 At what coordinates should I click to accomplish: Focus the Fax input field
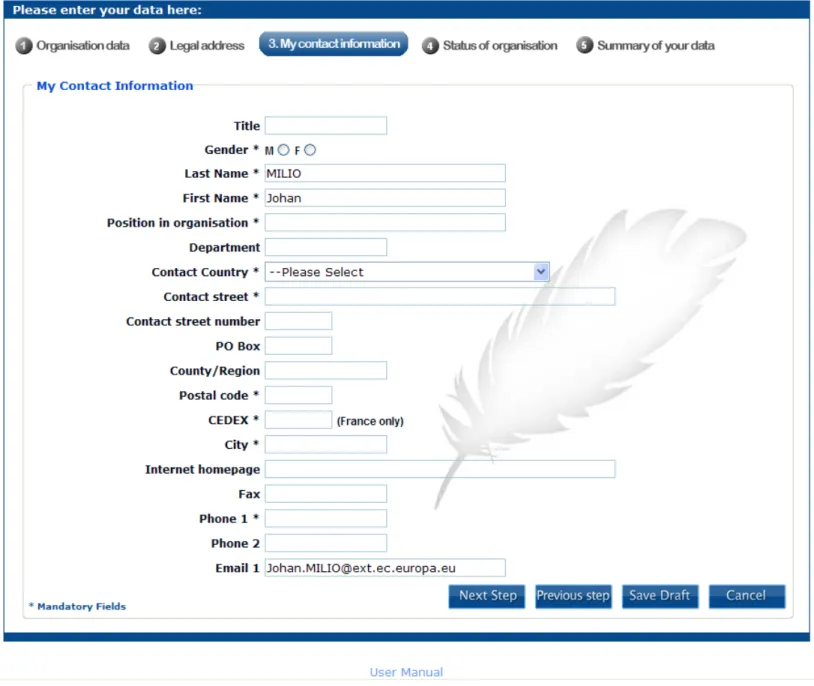coord(326,494)
